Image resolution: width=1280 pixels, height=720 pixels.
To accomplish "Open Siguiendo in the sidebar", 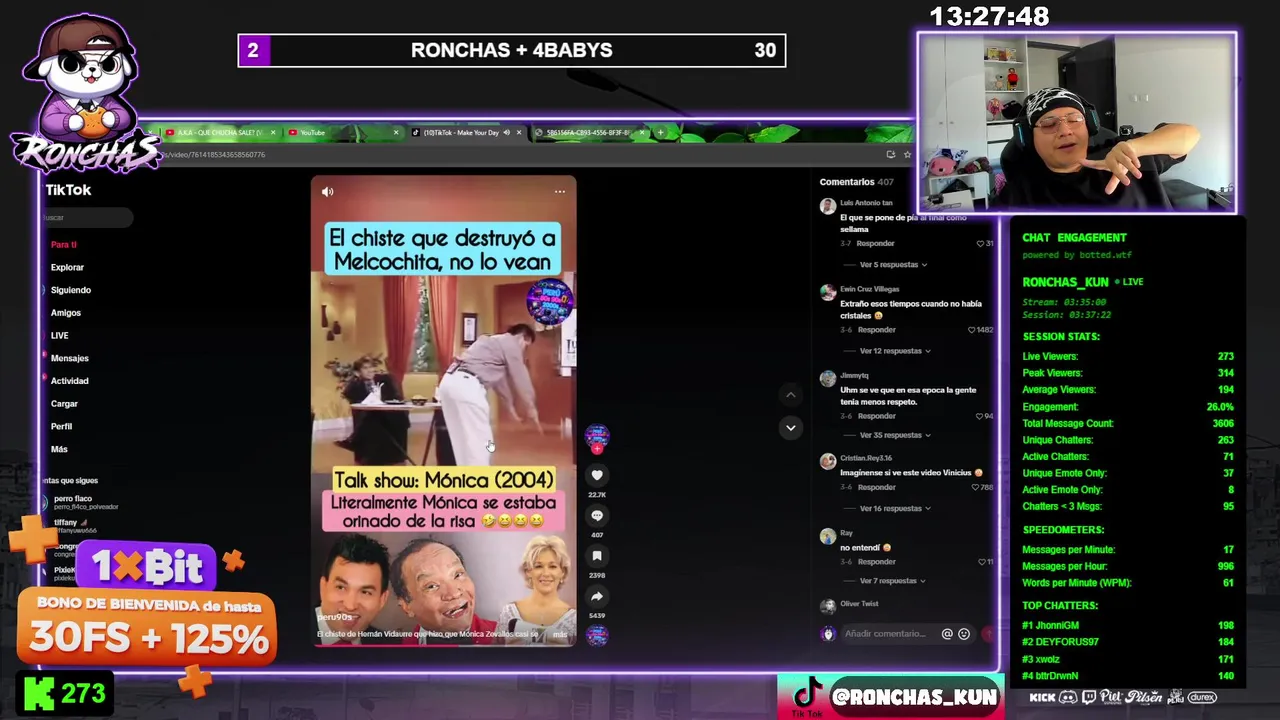I will [x=71, y=290].
